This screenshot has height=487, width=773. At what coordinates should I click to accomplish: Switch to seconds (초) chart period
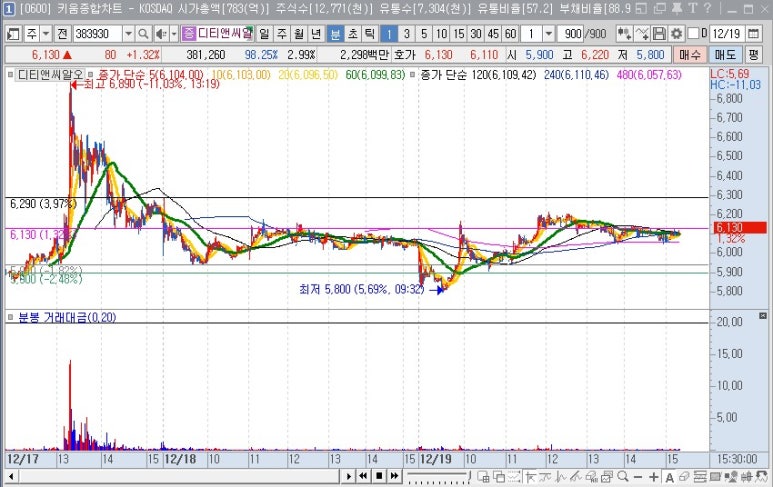click(352, 34)
